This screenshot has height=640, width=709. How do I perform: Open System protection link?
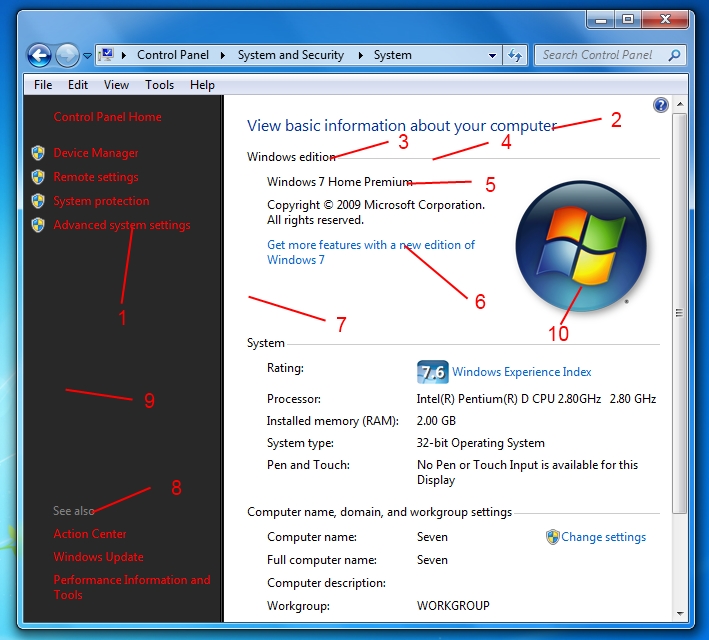click(101, 201)
